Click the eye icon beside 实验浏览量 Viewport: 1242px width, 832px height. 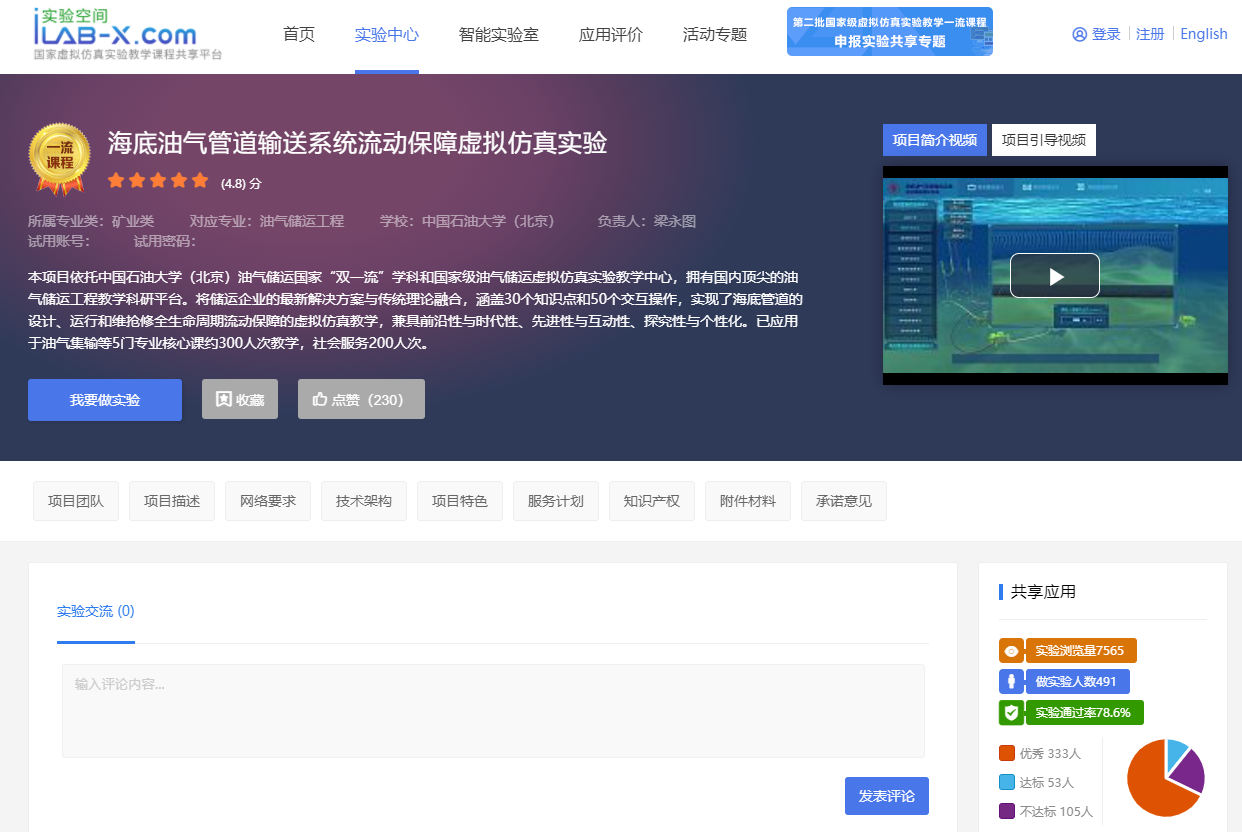(1011, 651)
